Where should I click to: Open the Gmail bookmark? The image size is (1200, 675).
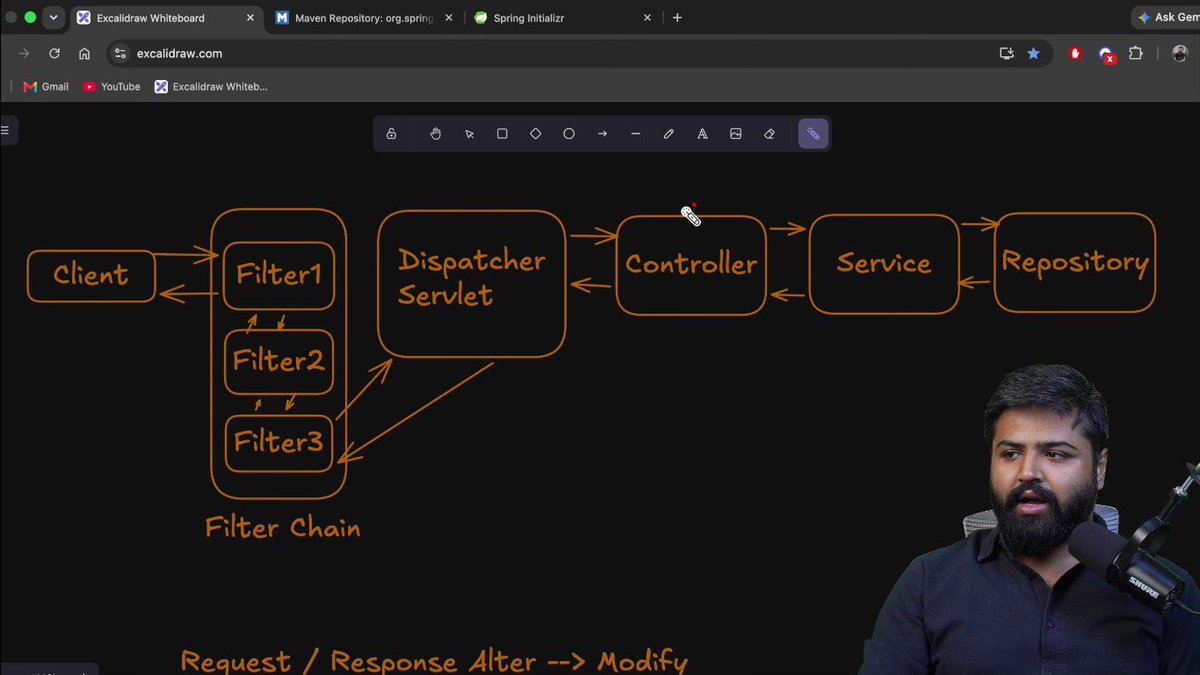pos(46,87)
